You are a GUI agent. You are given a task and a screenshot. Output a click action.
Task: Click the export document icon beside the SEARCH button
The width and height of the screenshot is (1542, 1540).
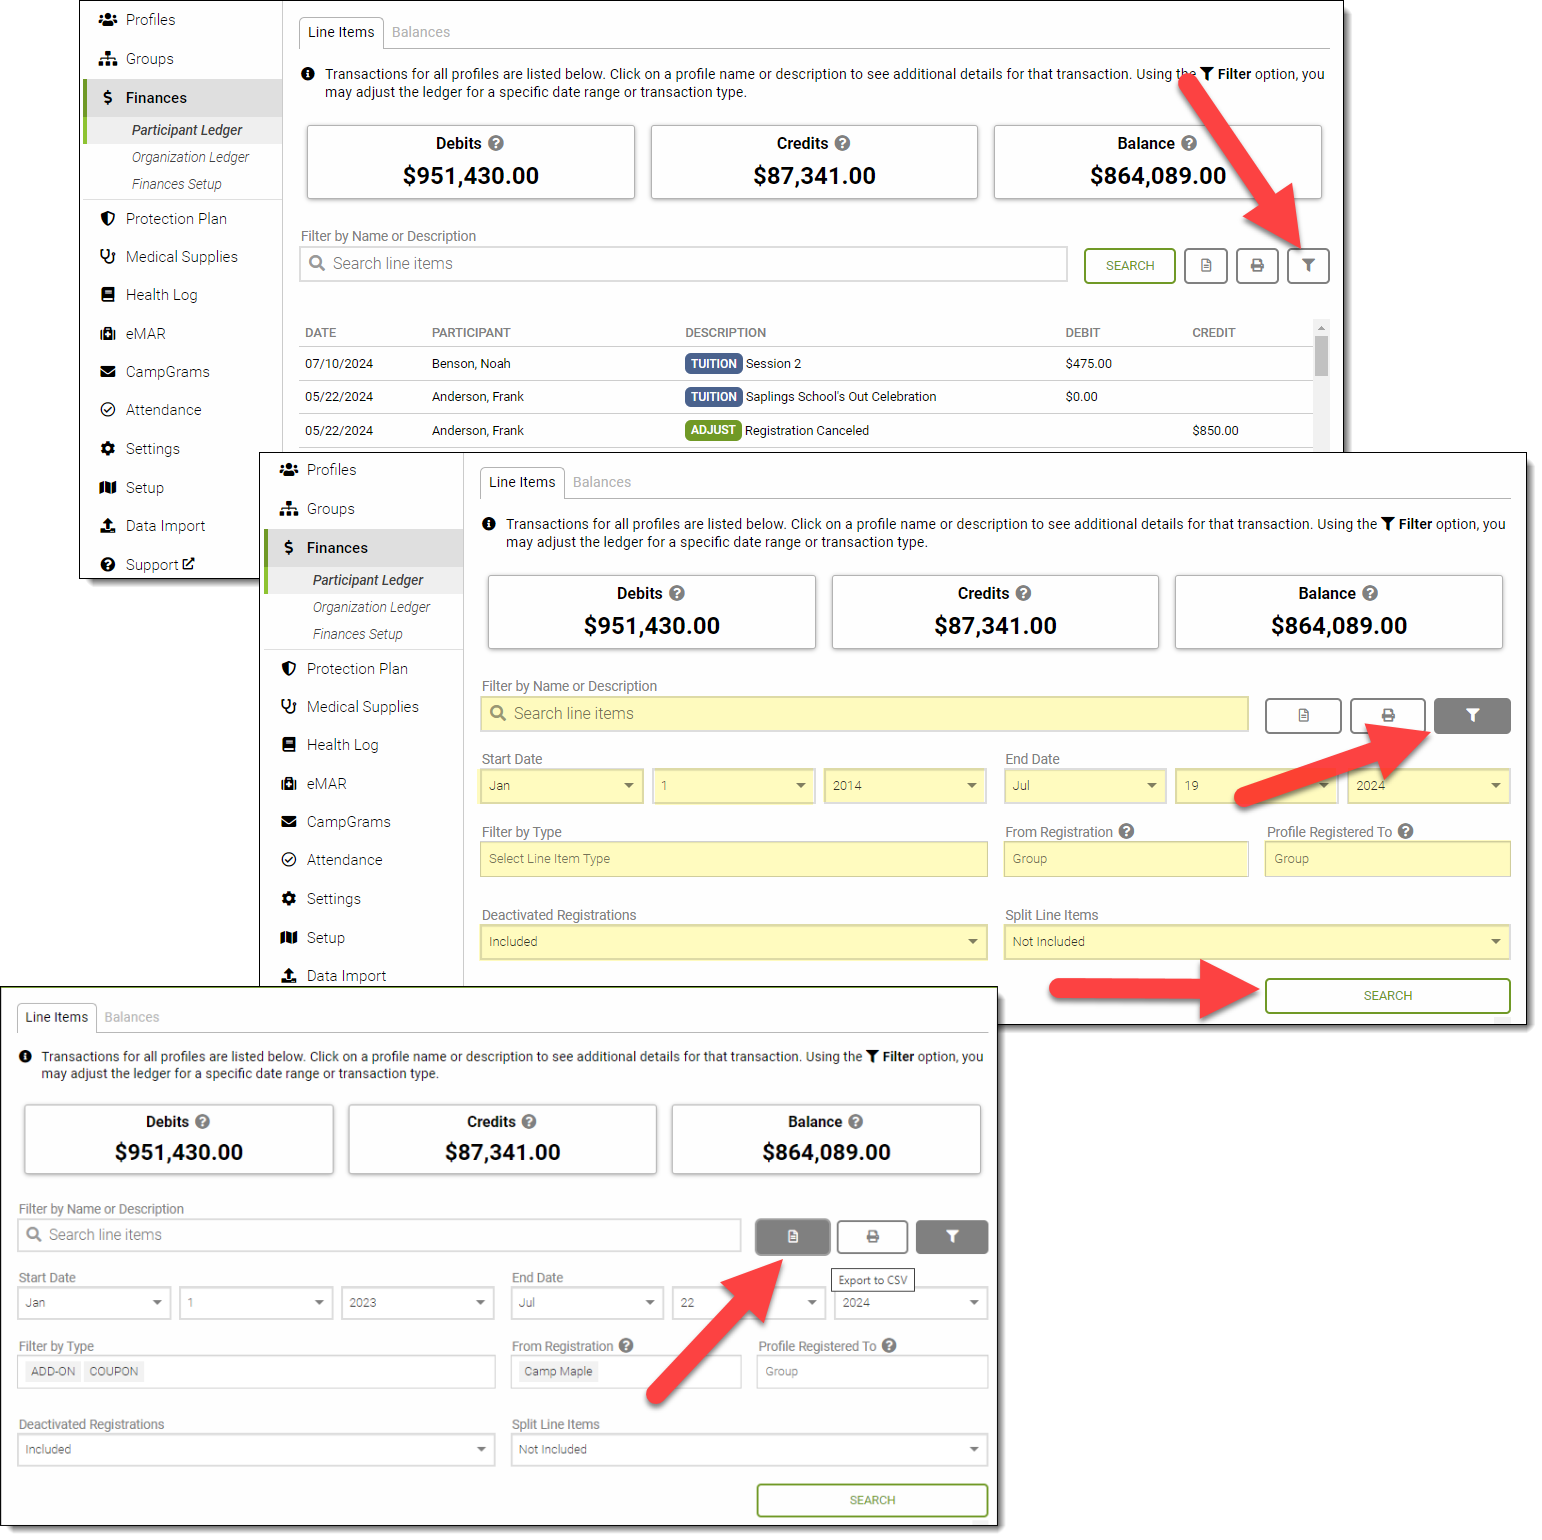coord(1205,266)
